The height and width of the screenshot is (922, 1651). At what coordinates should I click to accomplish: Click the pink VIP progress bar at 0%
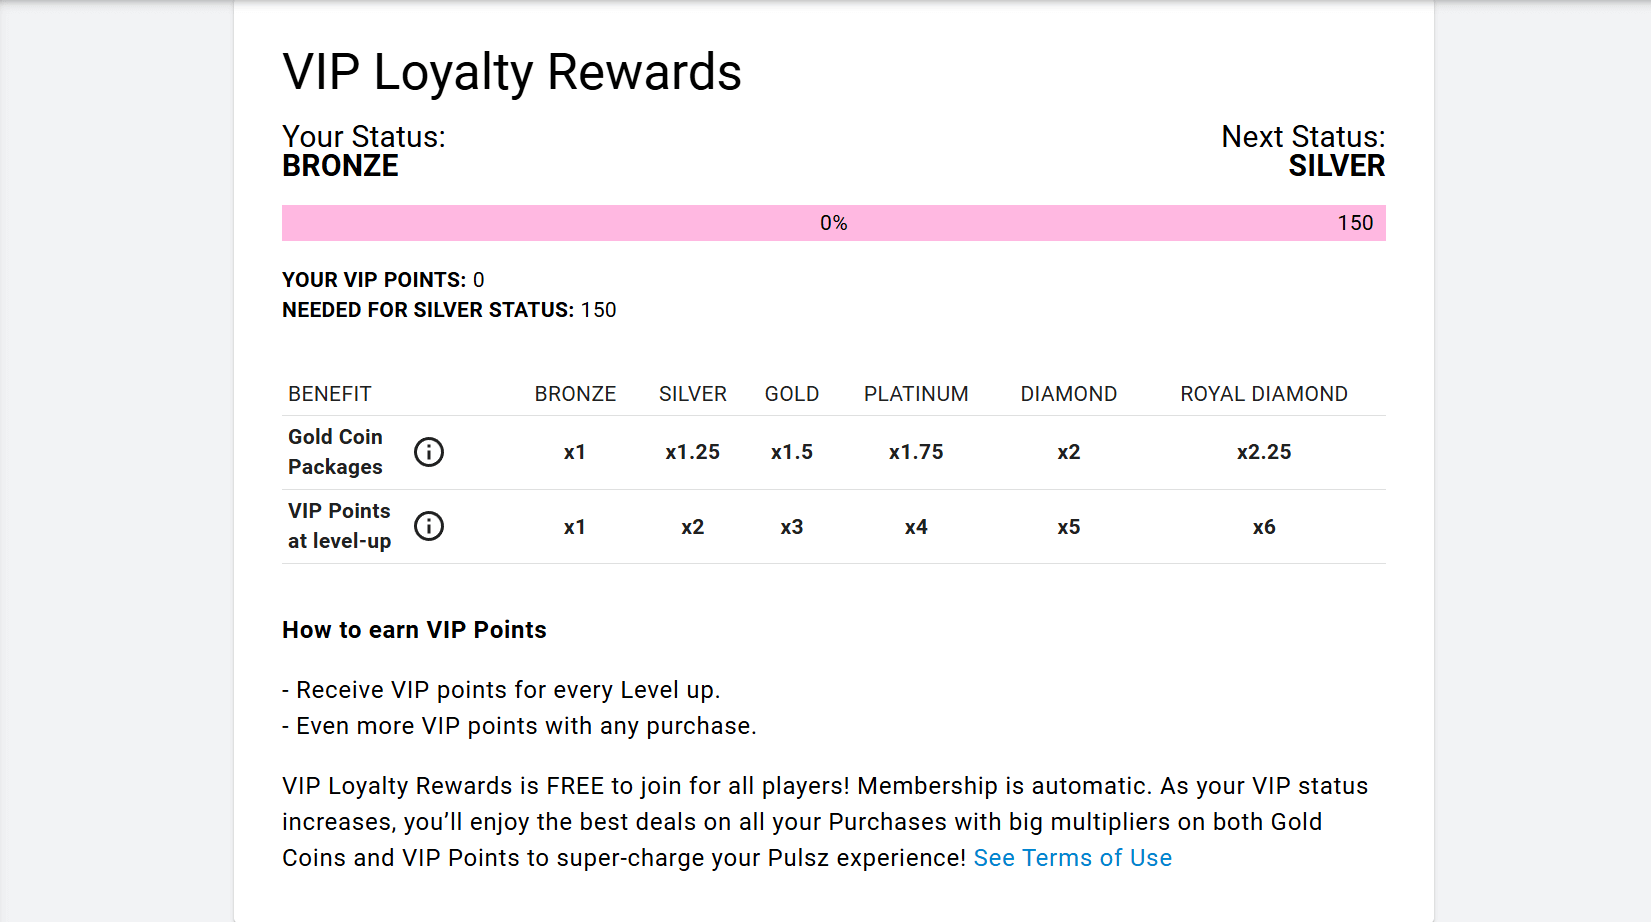[x=833, y=223]
